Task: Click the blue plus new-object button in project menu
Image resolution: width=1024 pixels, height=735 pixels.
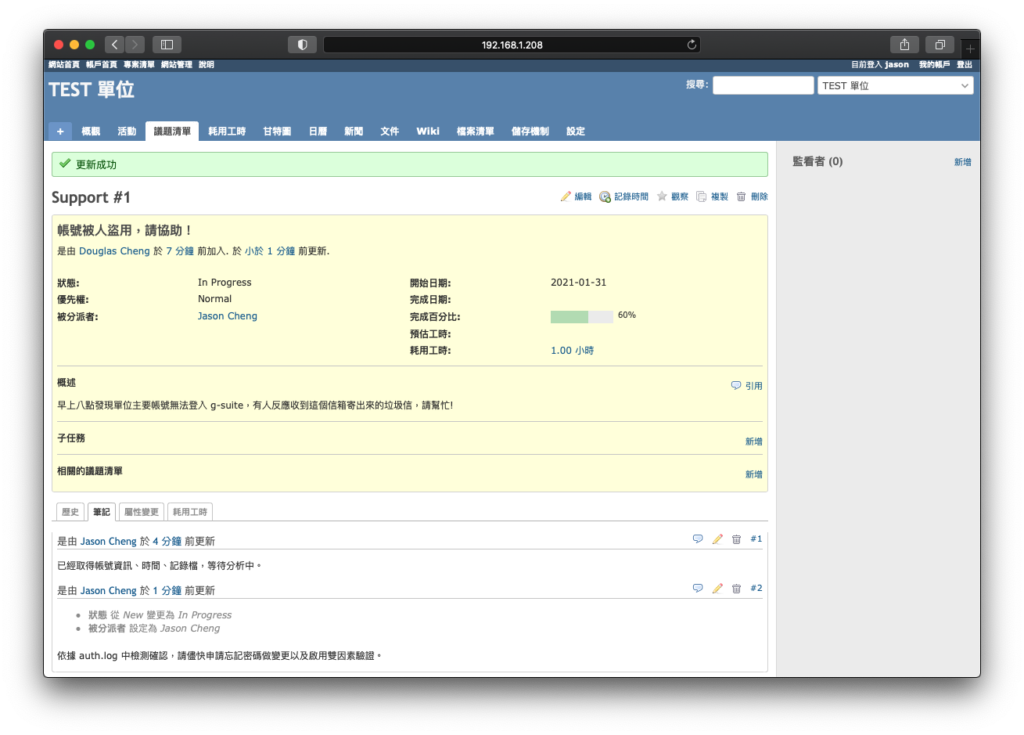Action: tap(60, 131)
